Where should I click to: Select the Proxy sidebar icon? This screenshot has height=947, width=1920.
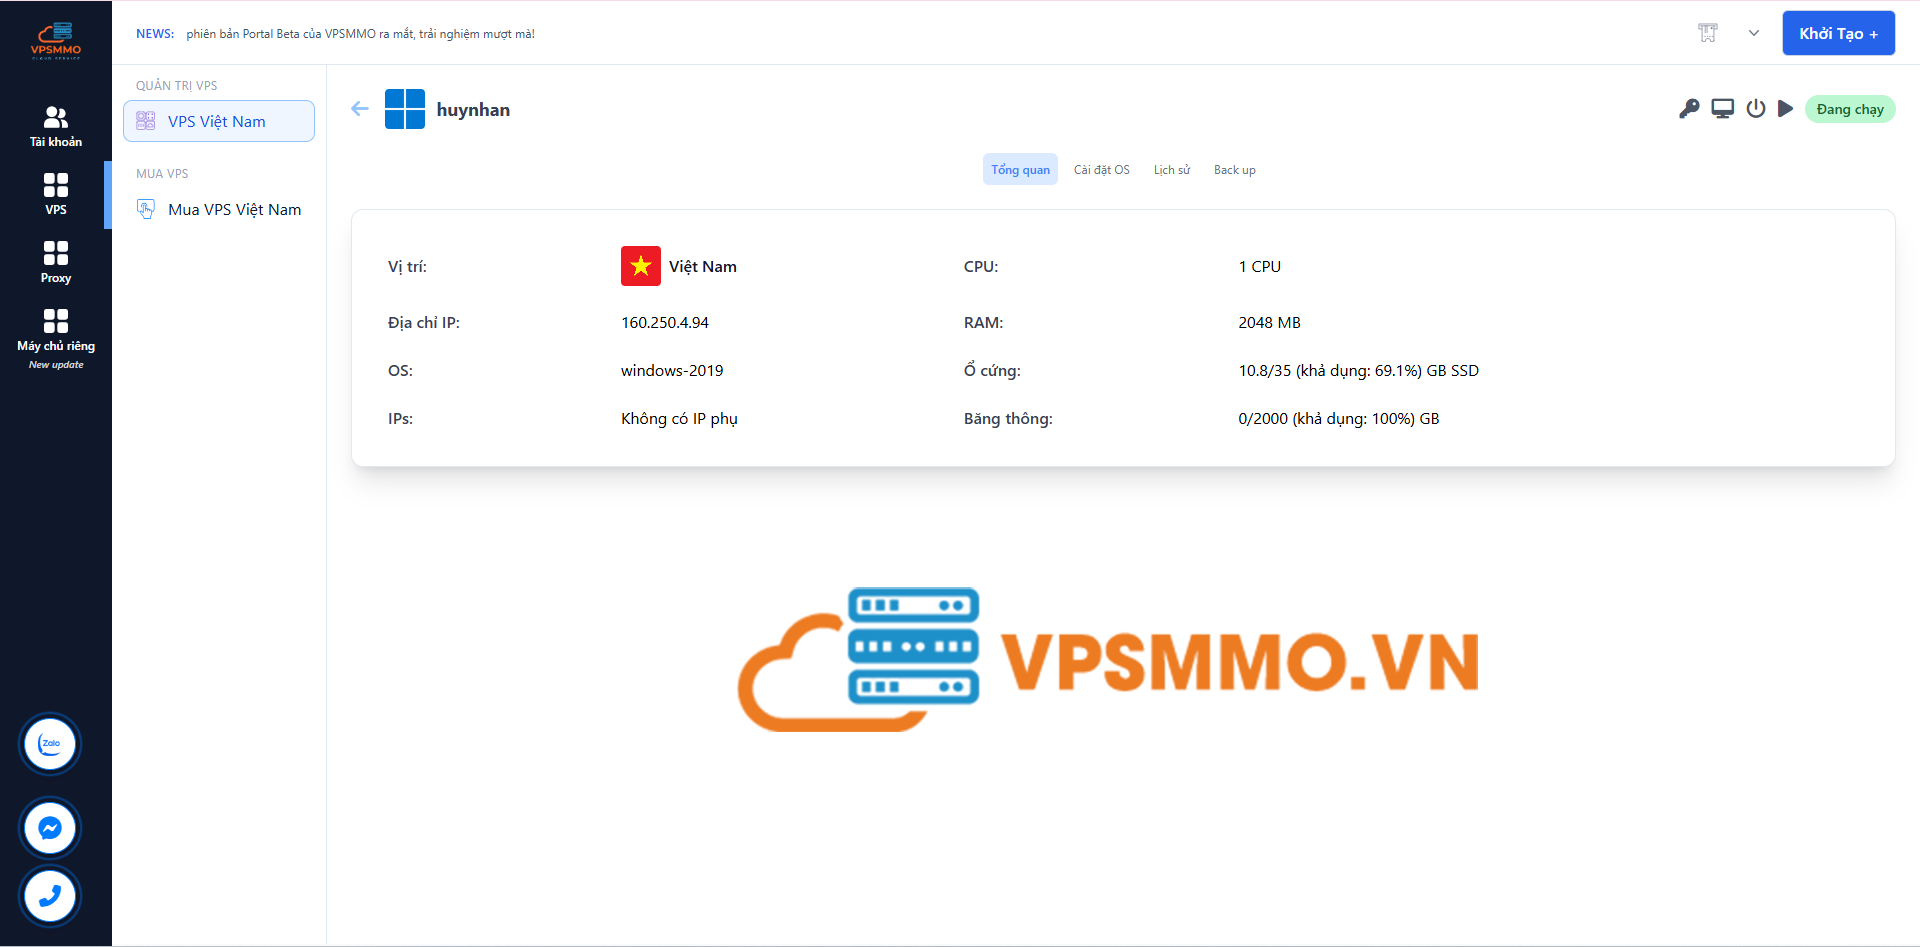56,262
